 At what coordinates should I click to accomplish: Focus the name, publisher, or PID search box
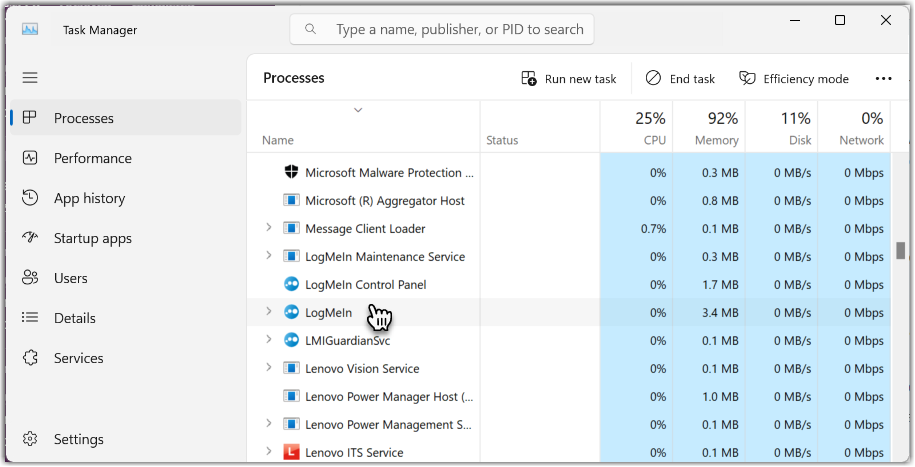click(442, 29)
